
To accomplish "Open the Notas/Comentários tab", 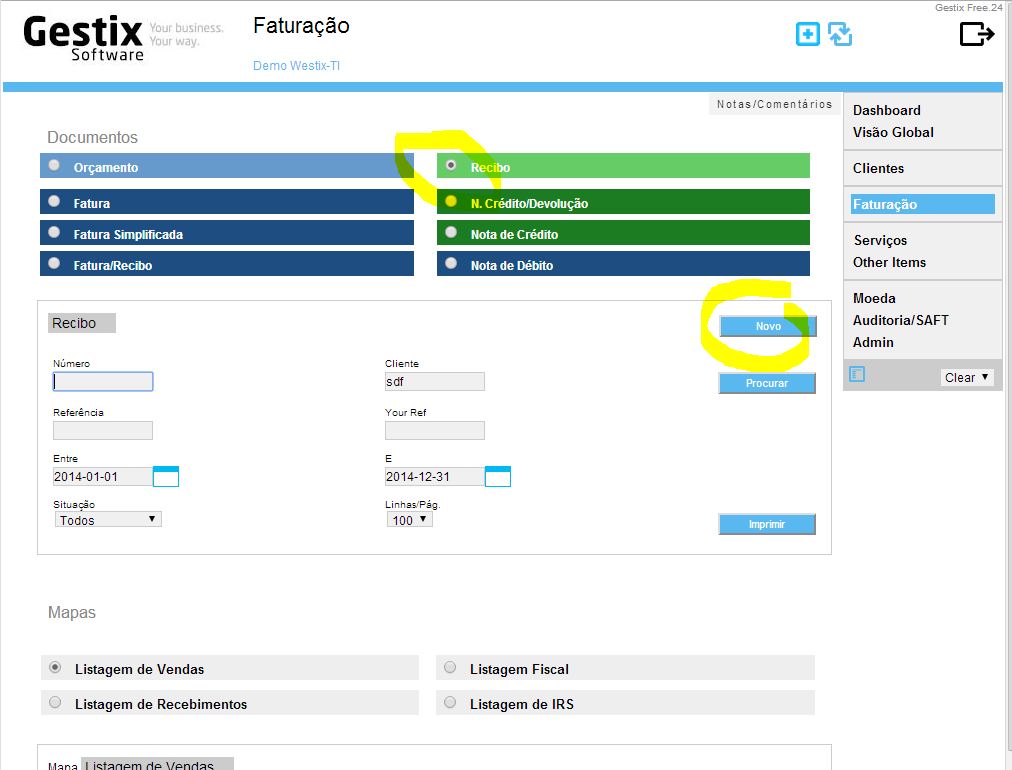I will pos(774,104).
